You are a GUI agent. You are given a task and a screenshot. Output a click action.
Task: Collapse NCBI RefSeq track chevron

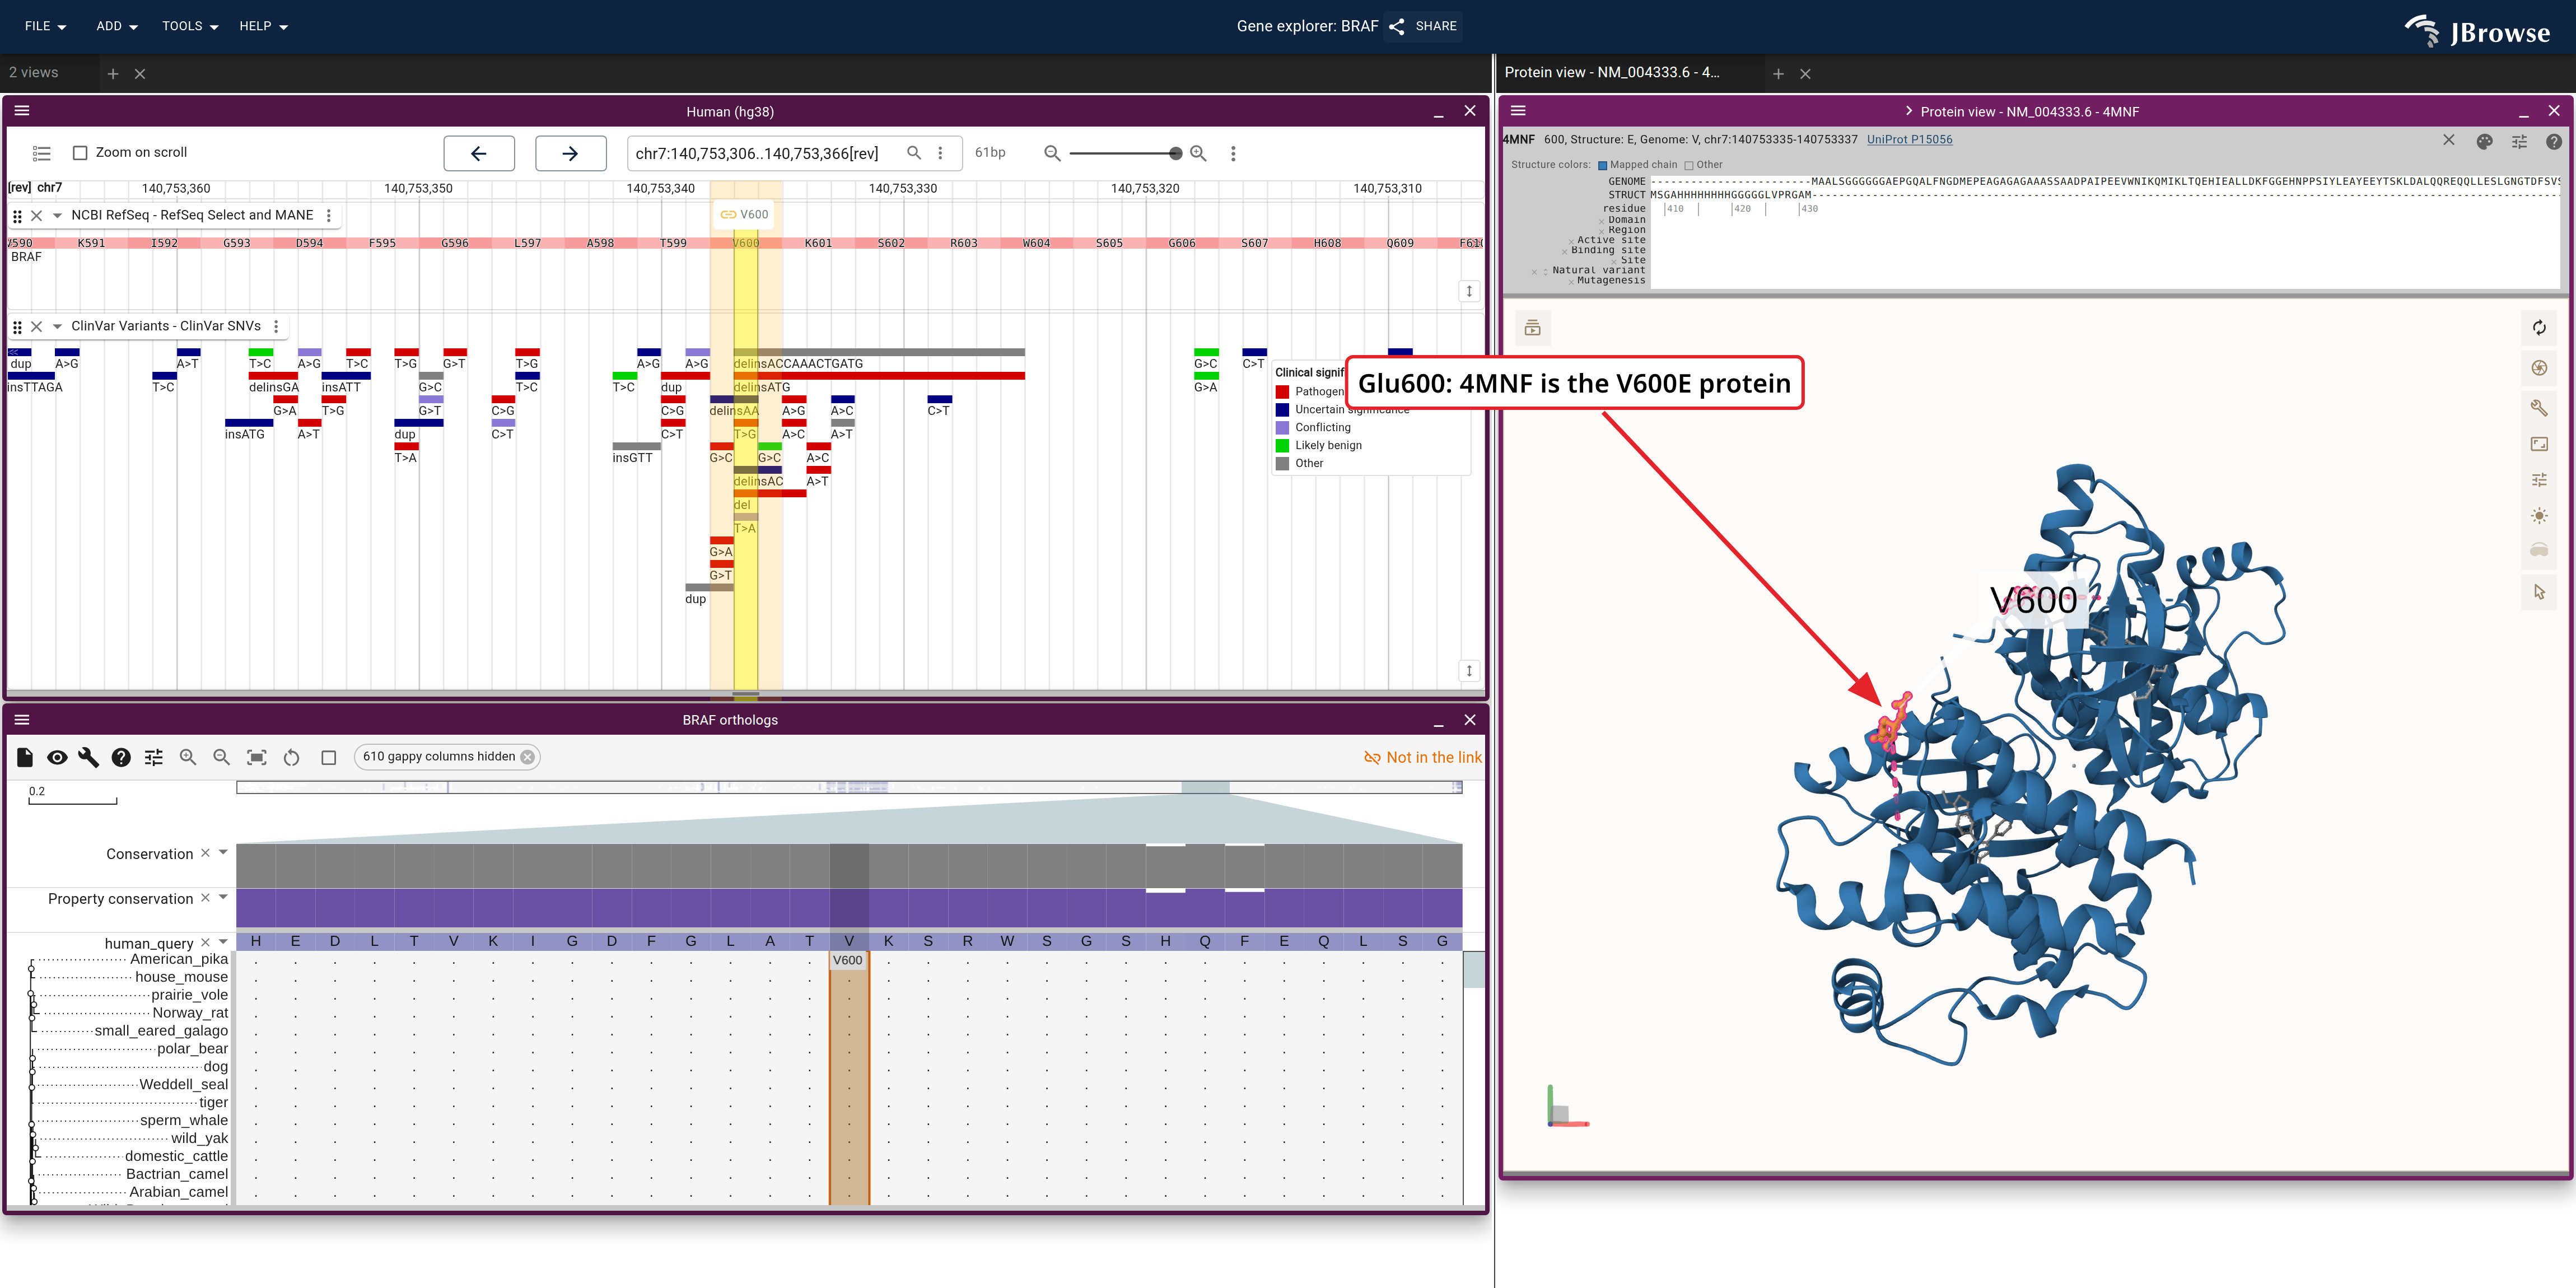coord(57,216)
